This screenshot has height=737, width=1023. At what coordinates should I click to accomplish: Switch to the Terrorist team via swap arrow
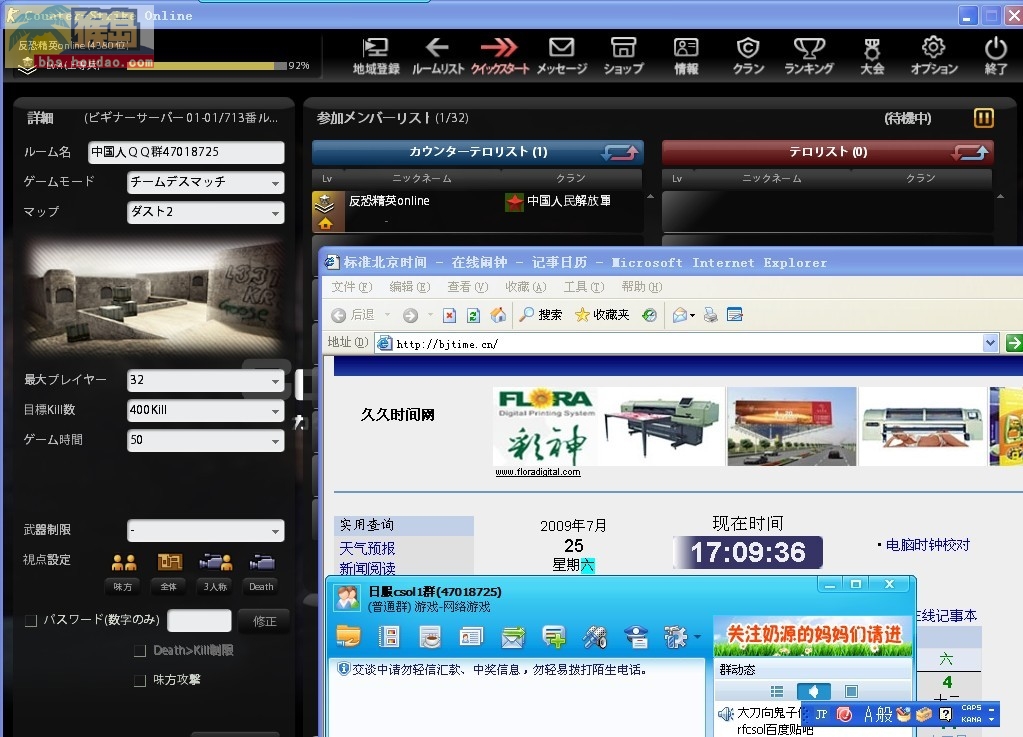970,153
